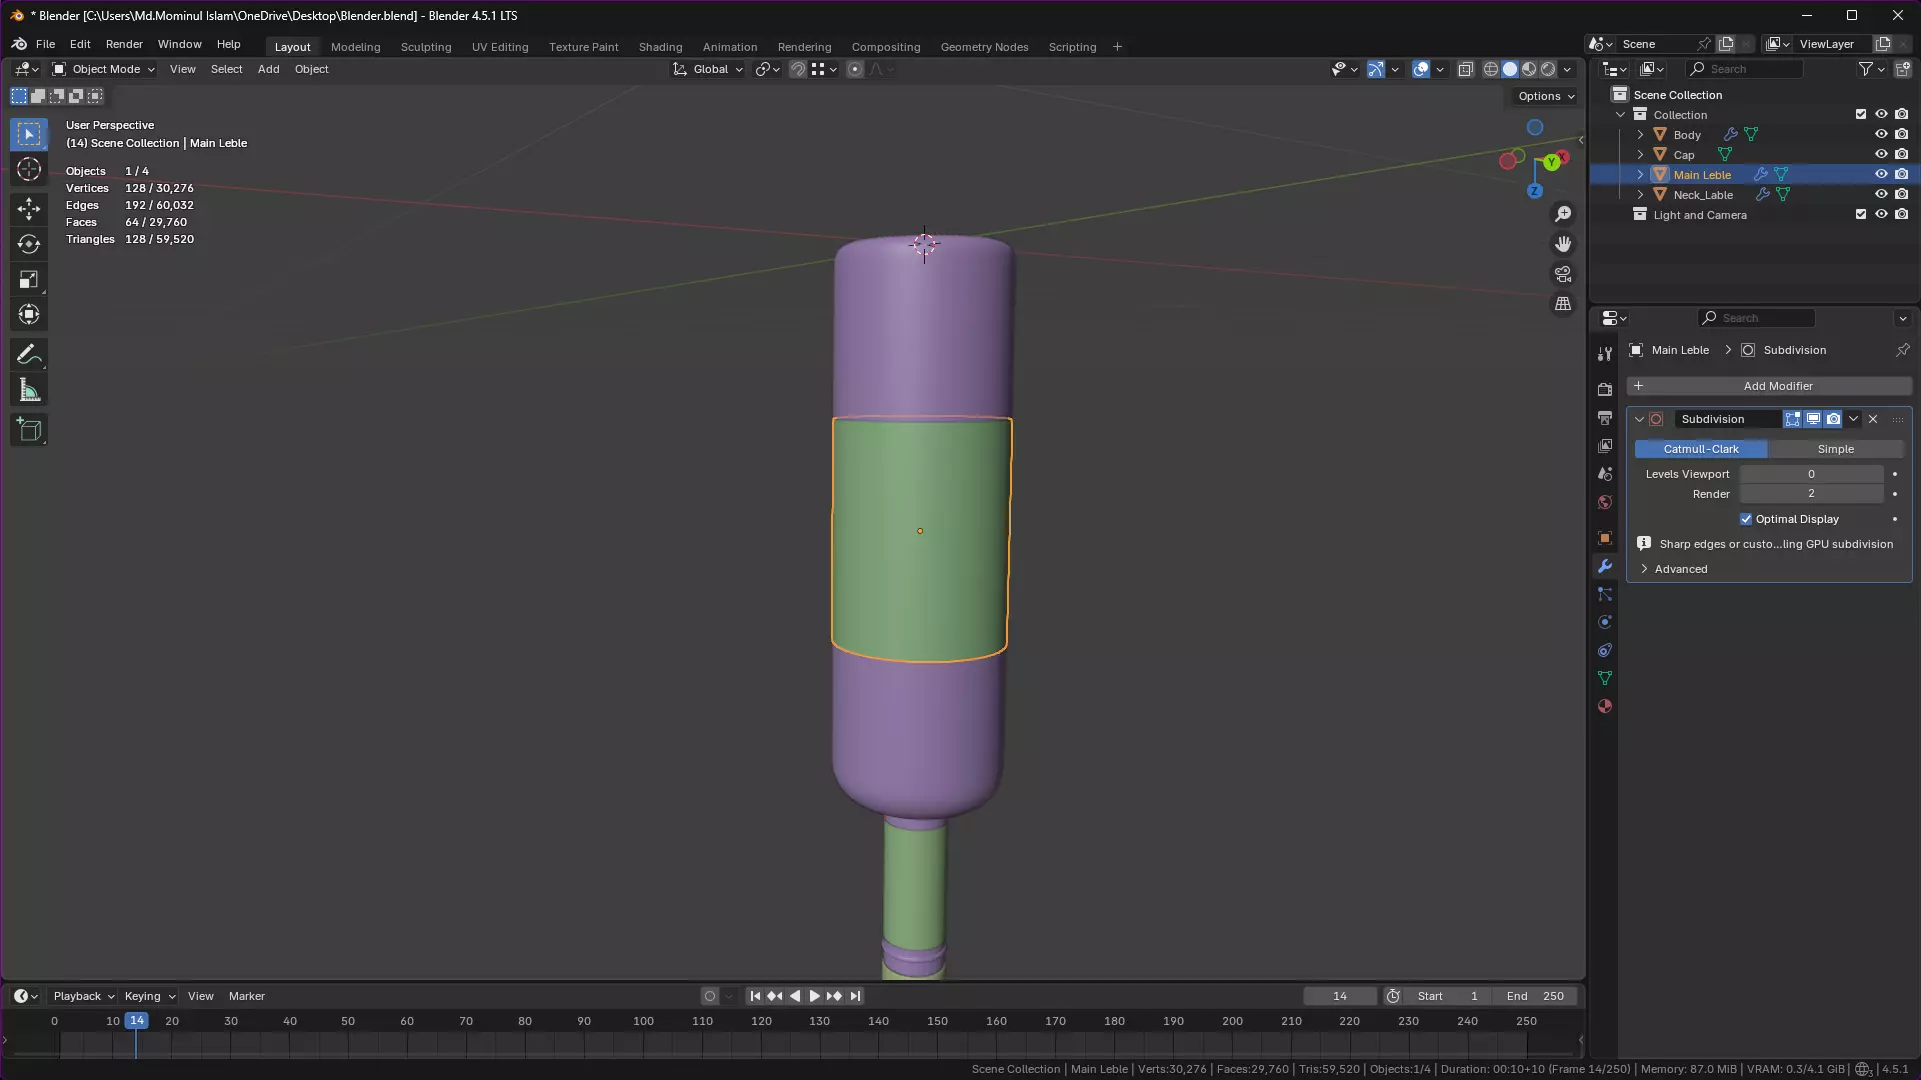This screenshot has height=1080, width=1921.
Task: Open the Material properties tab
Action: (1605, 706)
